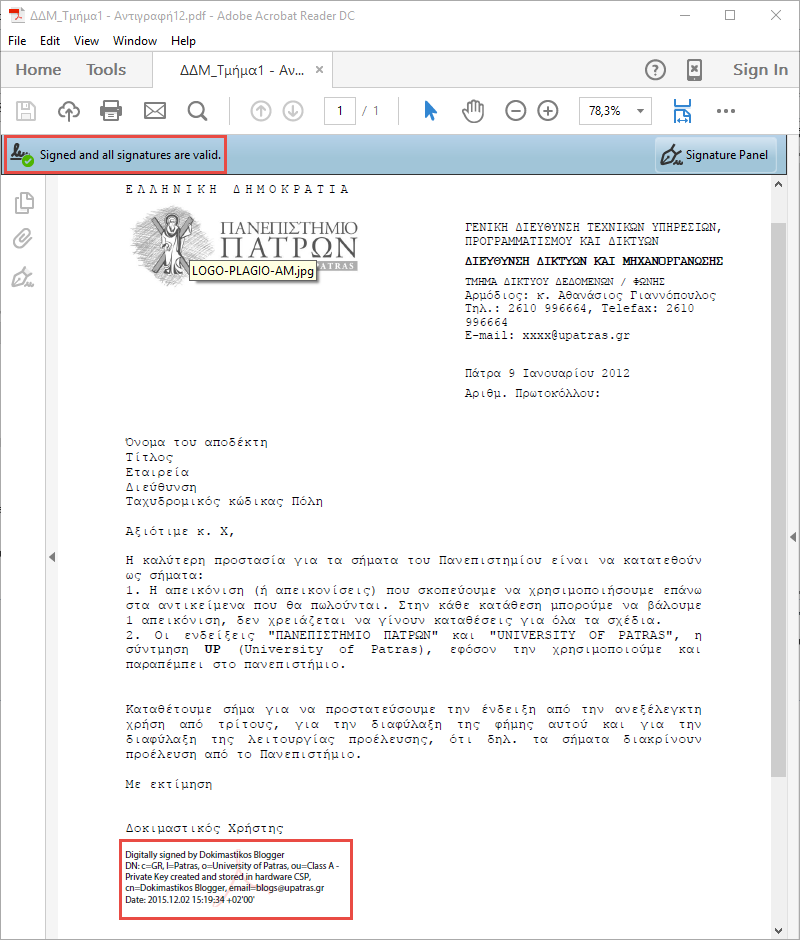Open the Help menu
Image resolution: width=800 pixels, height=940 pixels.
[x=184, y=41]
